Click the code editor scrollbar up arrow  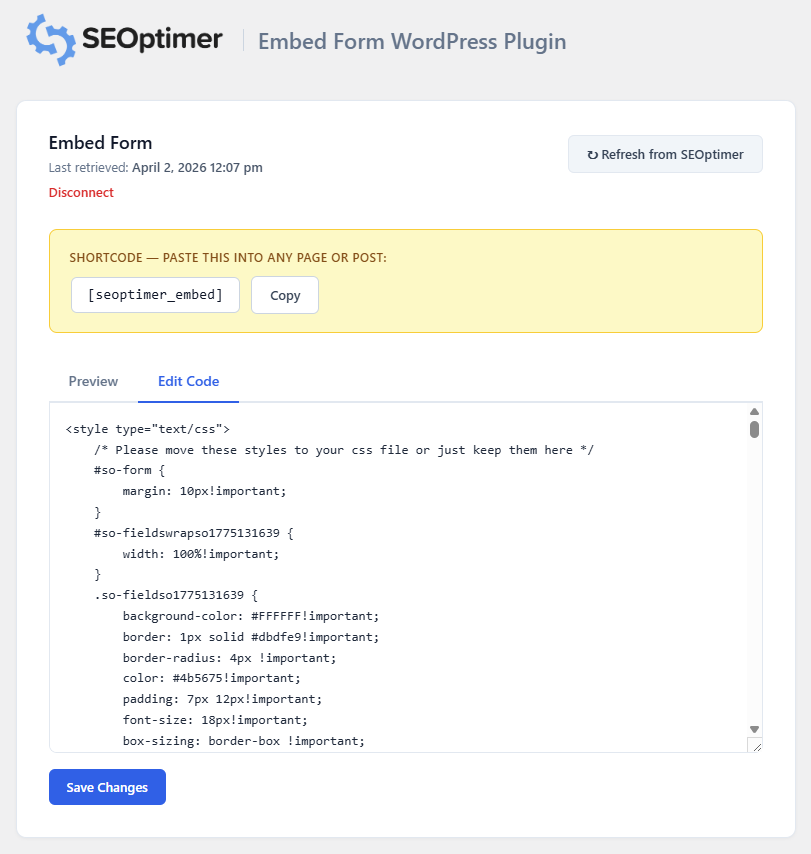click(x=755, y=410)
